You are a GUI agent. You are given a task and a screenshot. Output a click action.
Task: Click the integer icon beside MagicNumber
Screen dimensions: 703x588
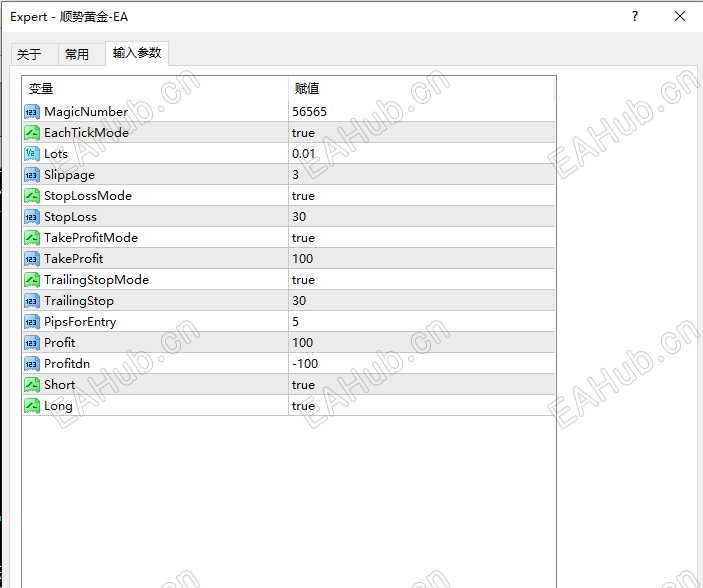click(x=32, y=112)
